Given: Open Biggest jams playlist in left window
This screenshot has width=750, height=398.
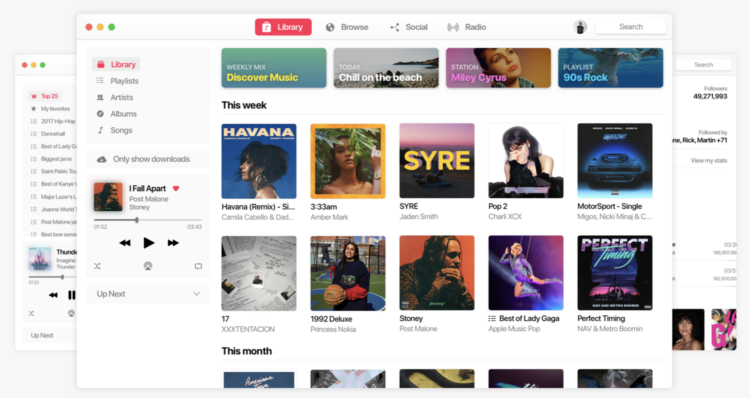Looking at the screenshot, I should coord(51,159).
